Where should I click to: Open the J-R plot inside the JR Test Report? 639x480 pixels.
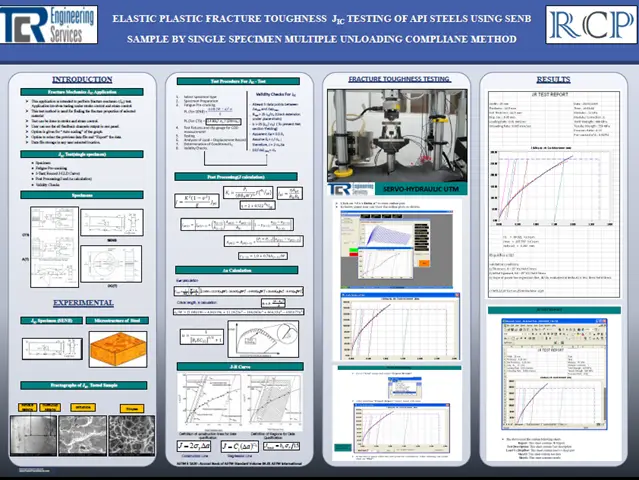pyautogui.click(x=551, y=186)
